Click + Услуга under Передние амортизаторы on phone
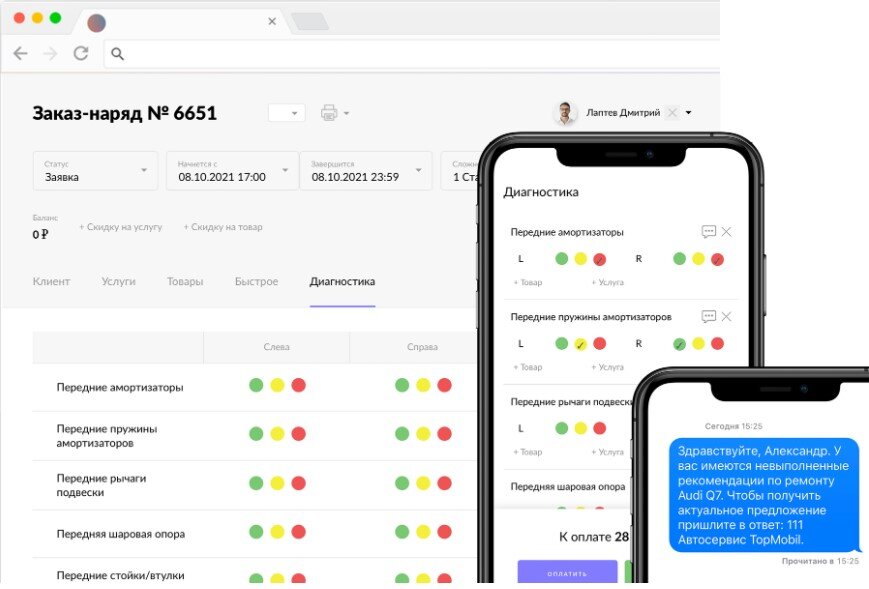The image size is (869, 589). (x=607, y=283)
